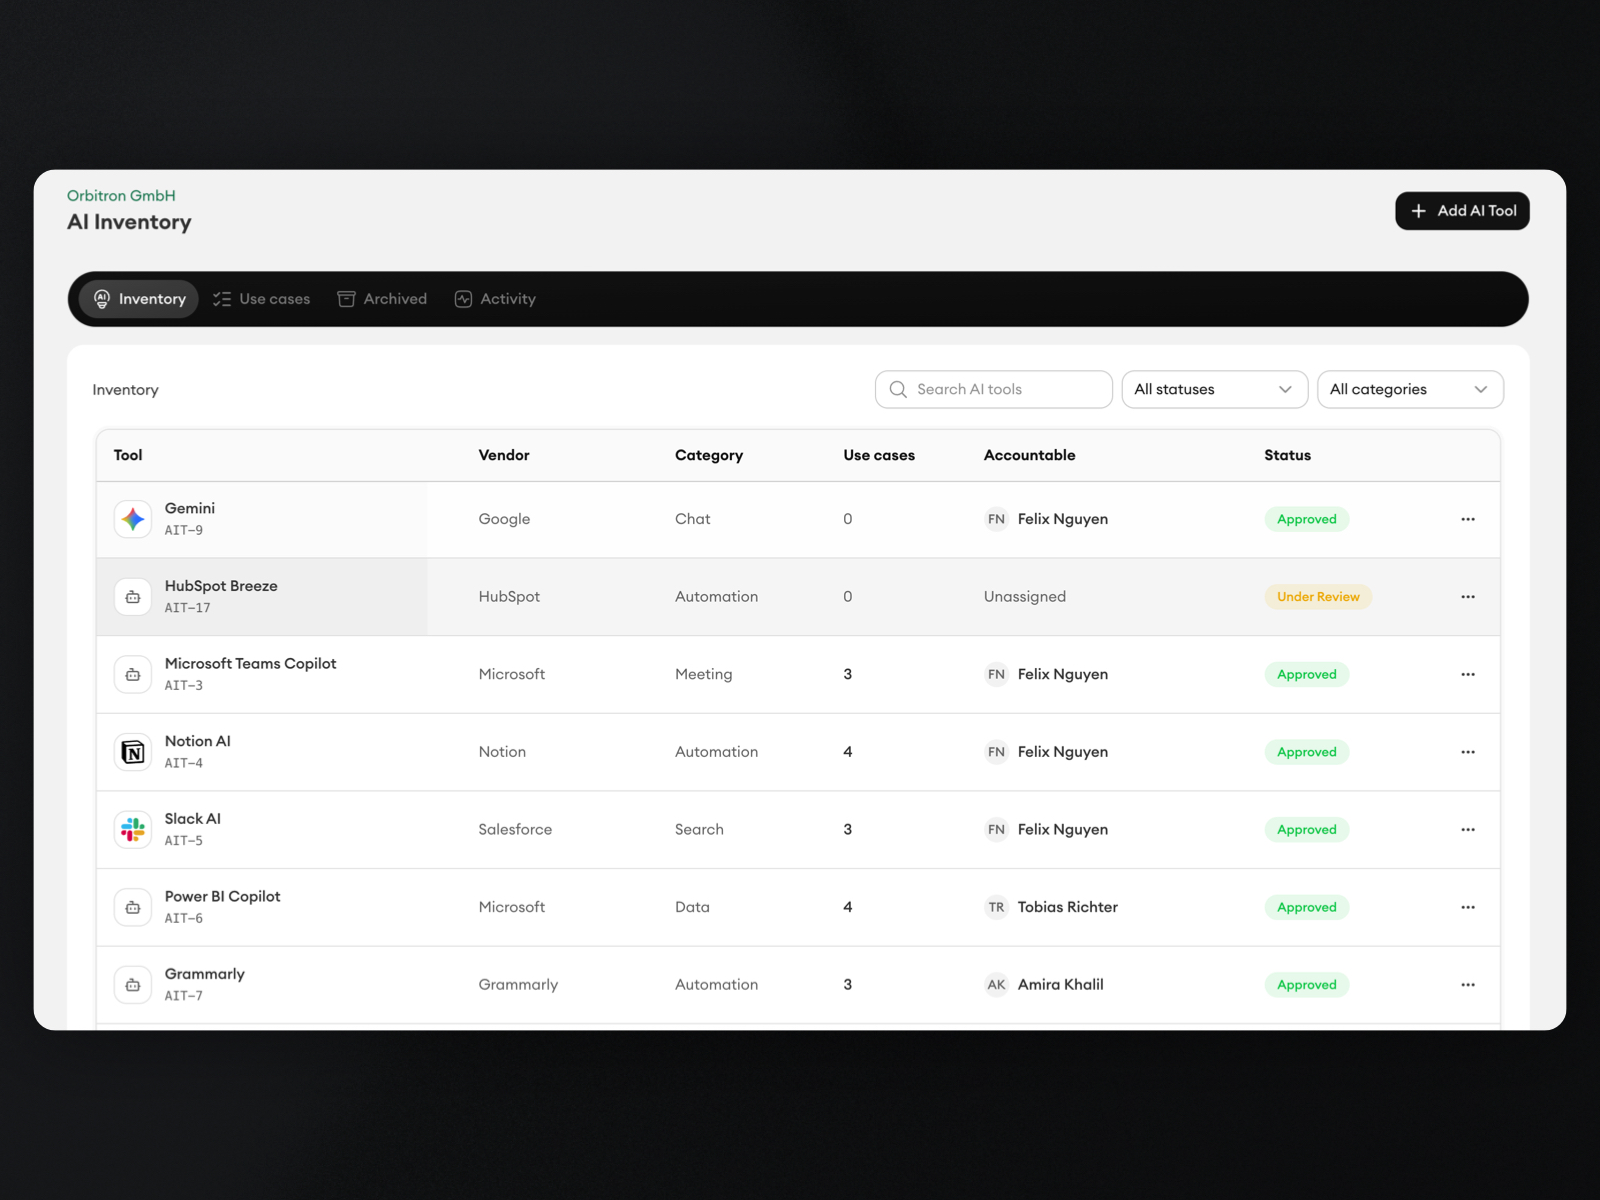Sort by the Status column header

point(1287,455)
